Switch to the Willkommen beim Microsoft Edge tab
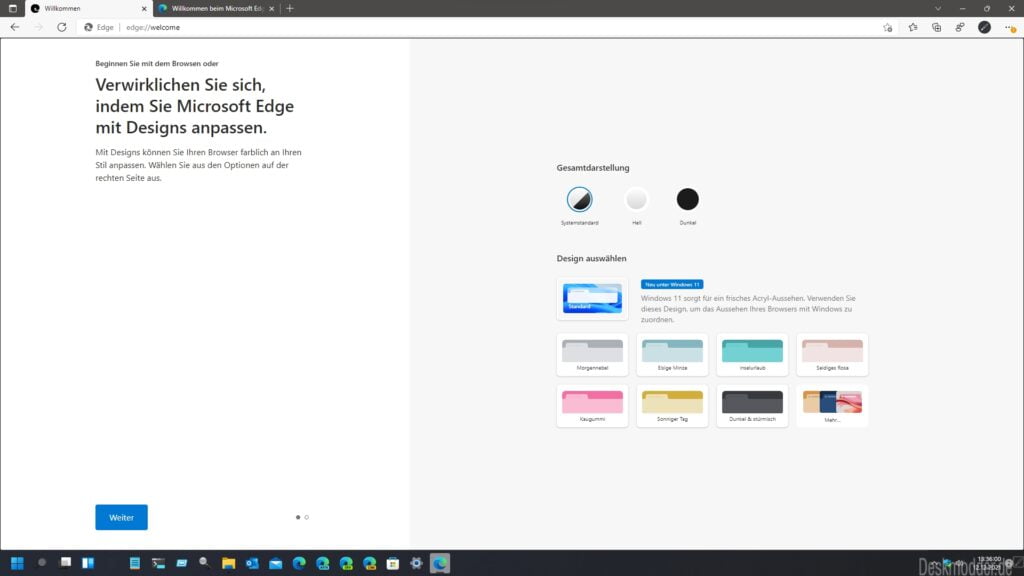 pyautogui.click(x=208, y=8)
